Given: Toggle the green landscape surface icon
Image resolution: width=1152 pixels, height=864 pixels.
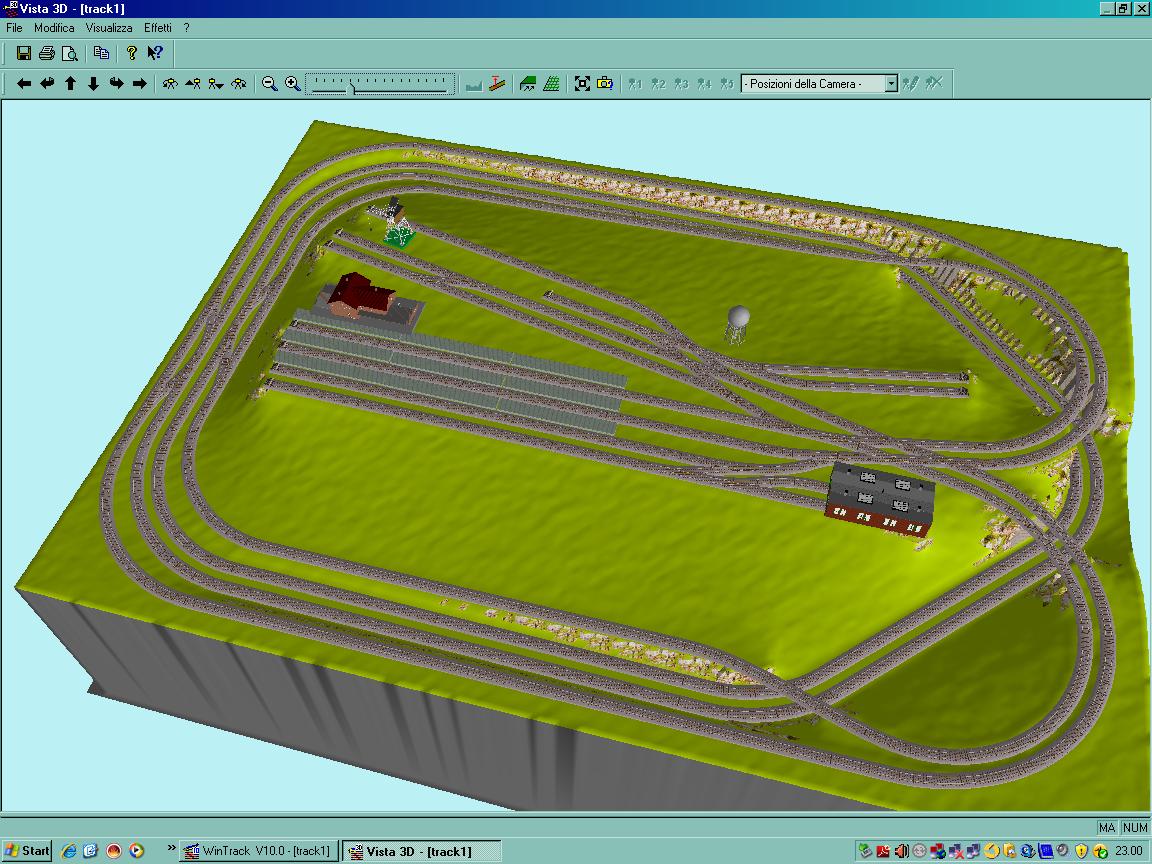Looking at the screenshot, I should [x=528, y=84].
